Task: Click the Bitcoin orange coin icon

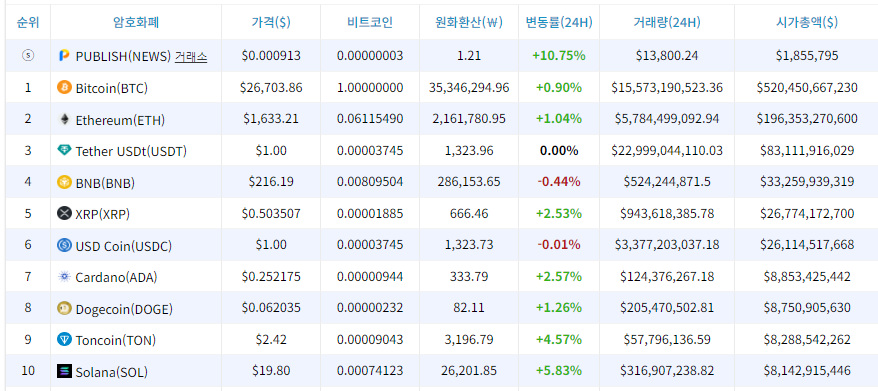Action: point(64,87)
